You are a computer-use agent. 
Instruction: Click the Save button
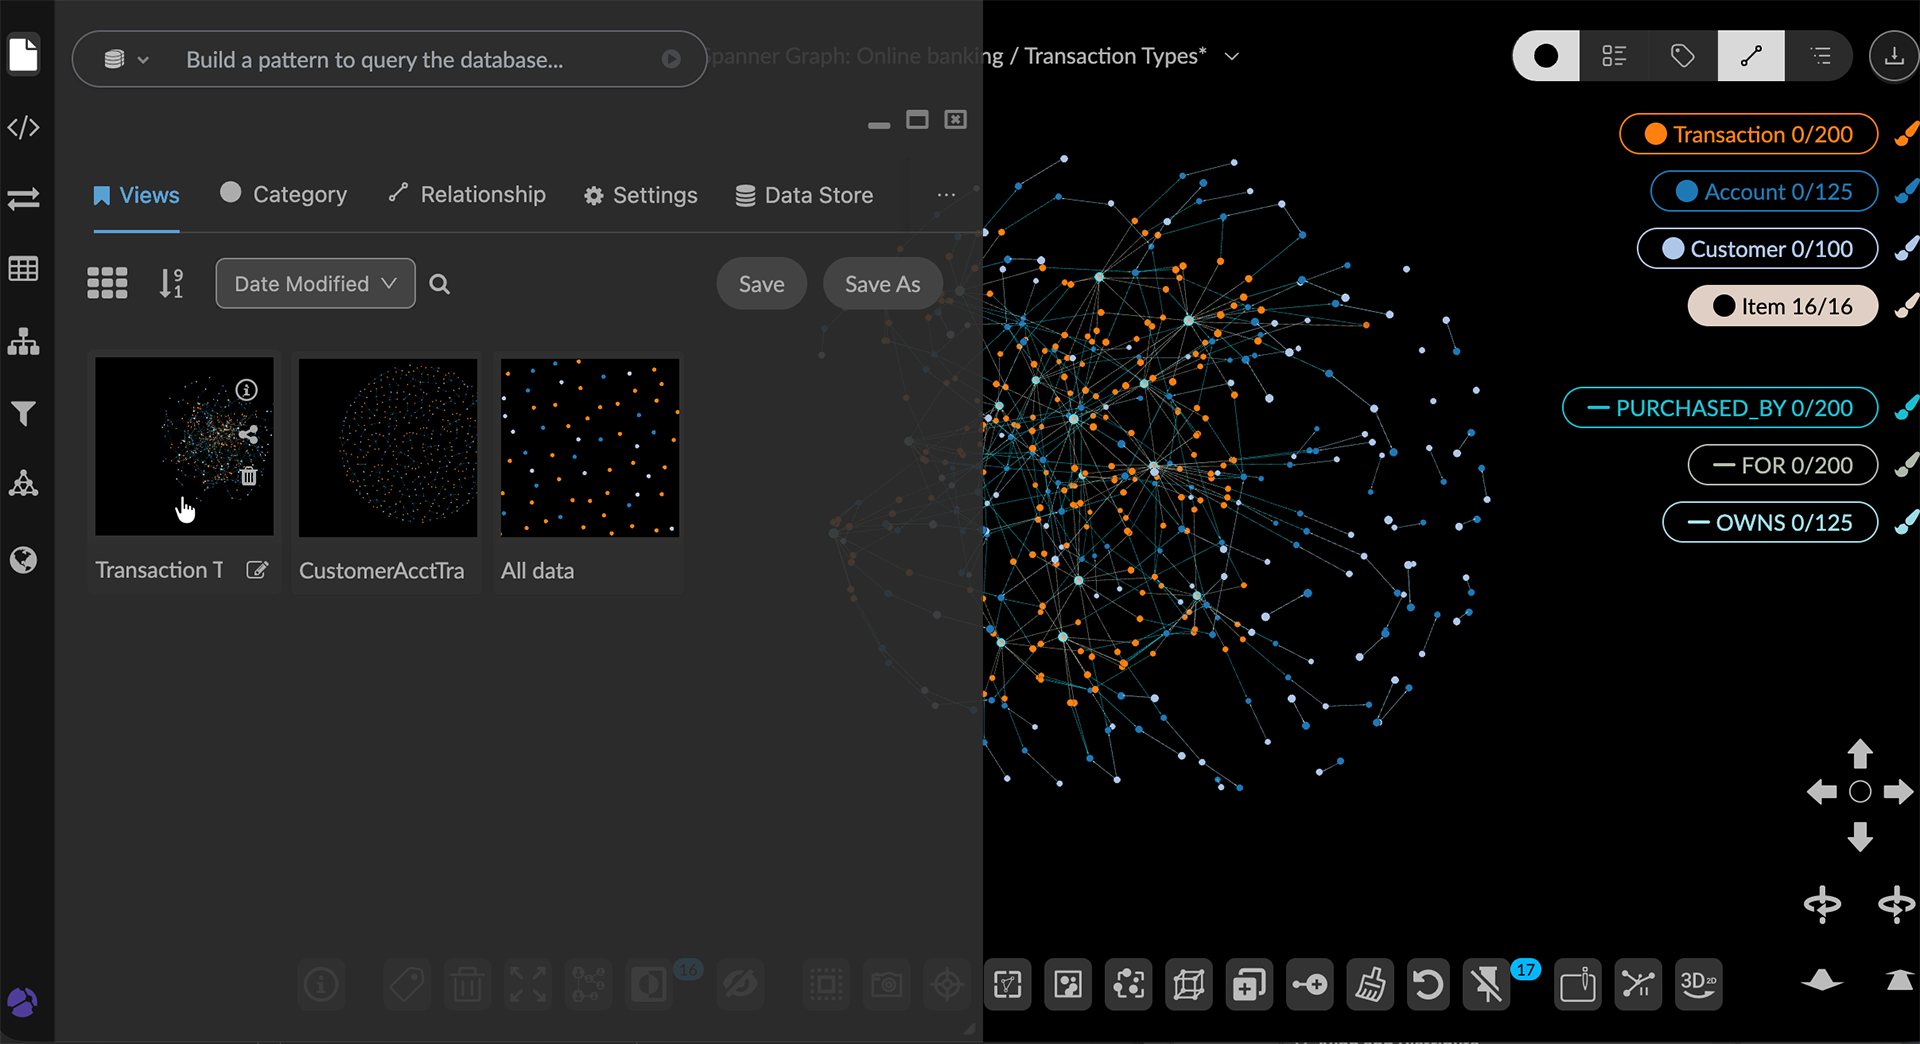point(761,284)
